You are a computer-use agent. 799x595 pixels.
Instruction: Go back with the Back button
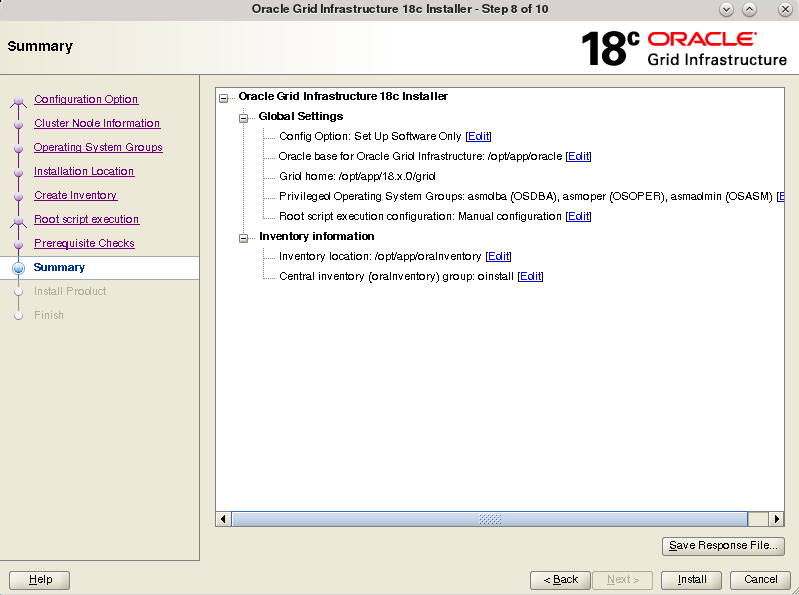click(560, 580)
